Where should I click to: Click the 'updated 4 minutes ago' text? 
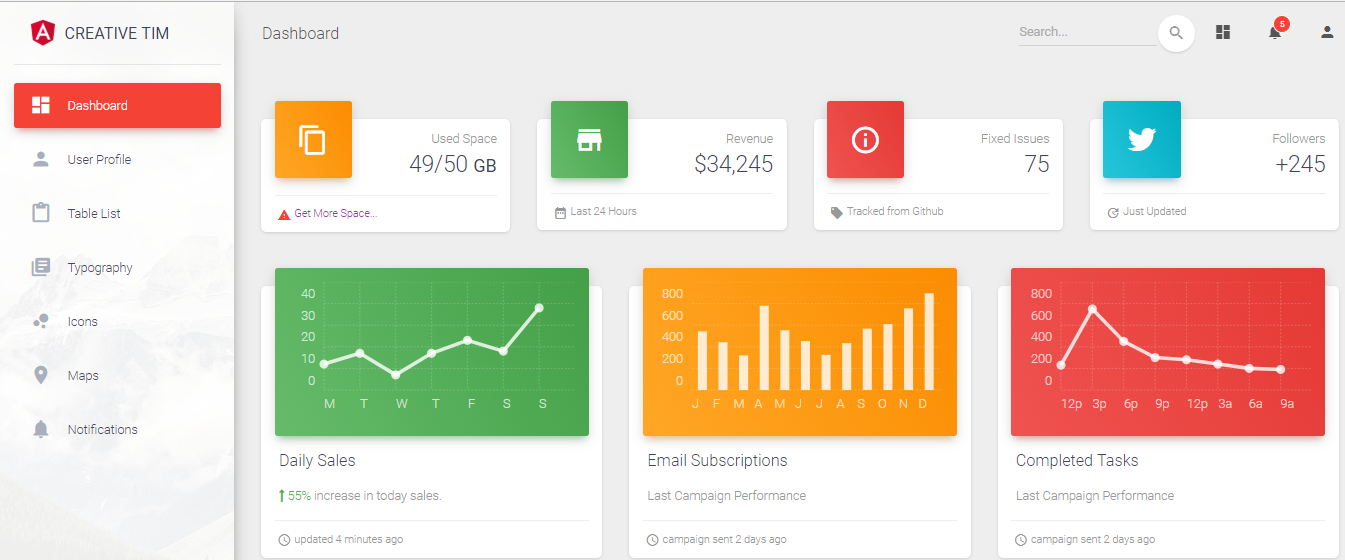[x=349, y=540]
